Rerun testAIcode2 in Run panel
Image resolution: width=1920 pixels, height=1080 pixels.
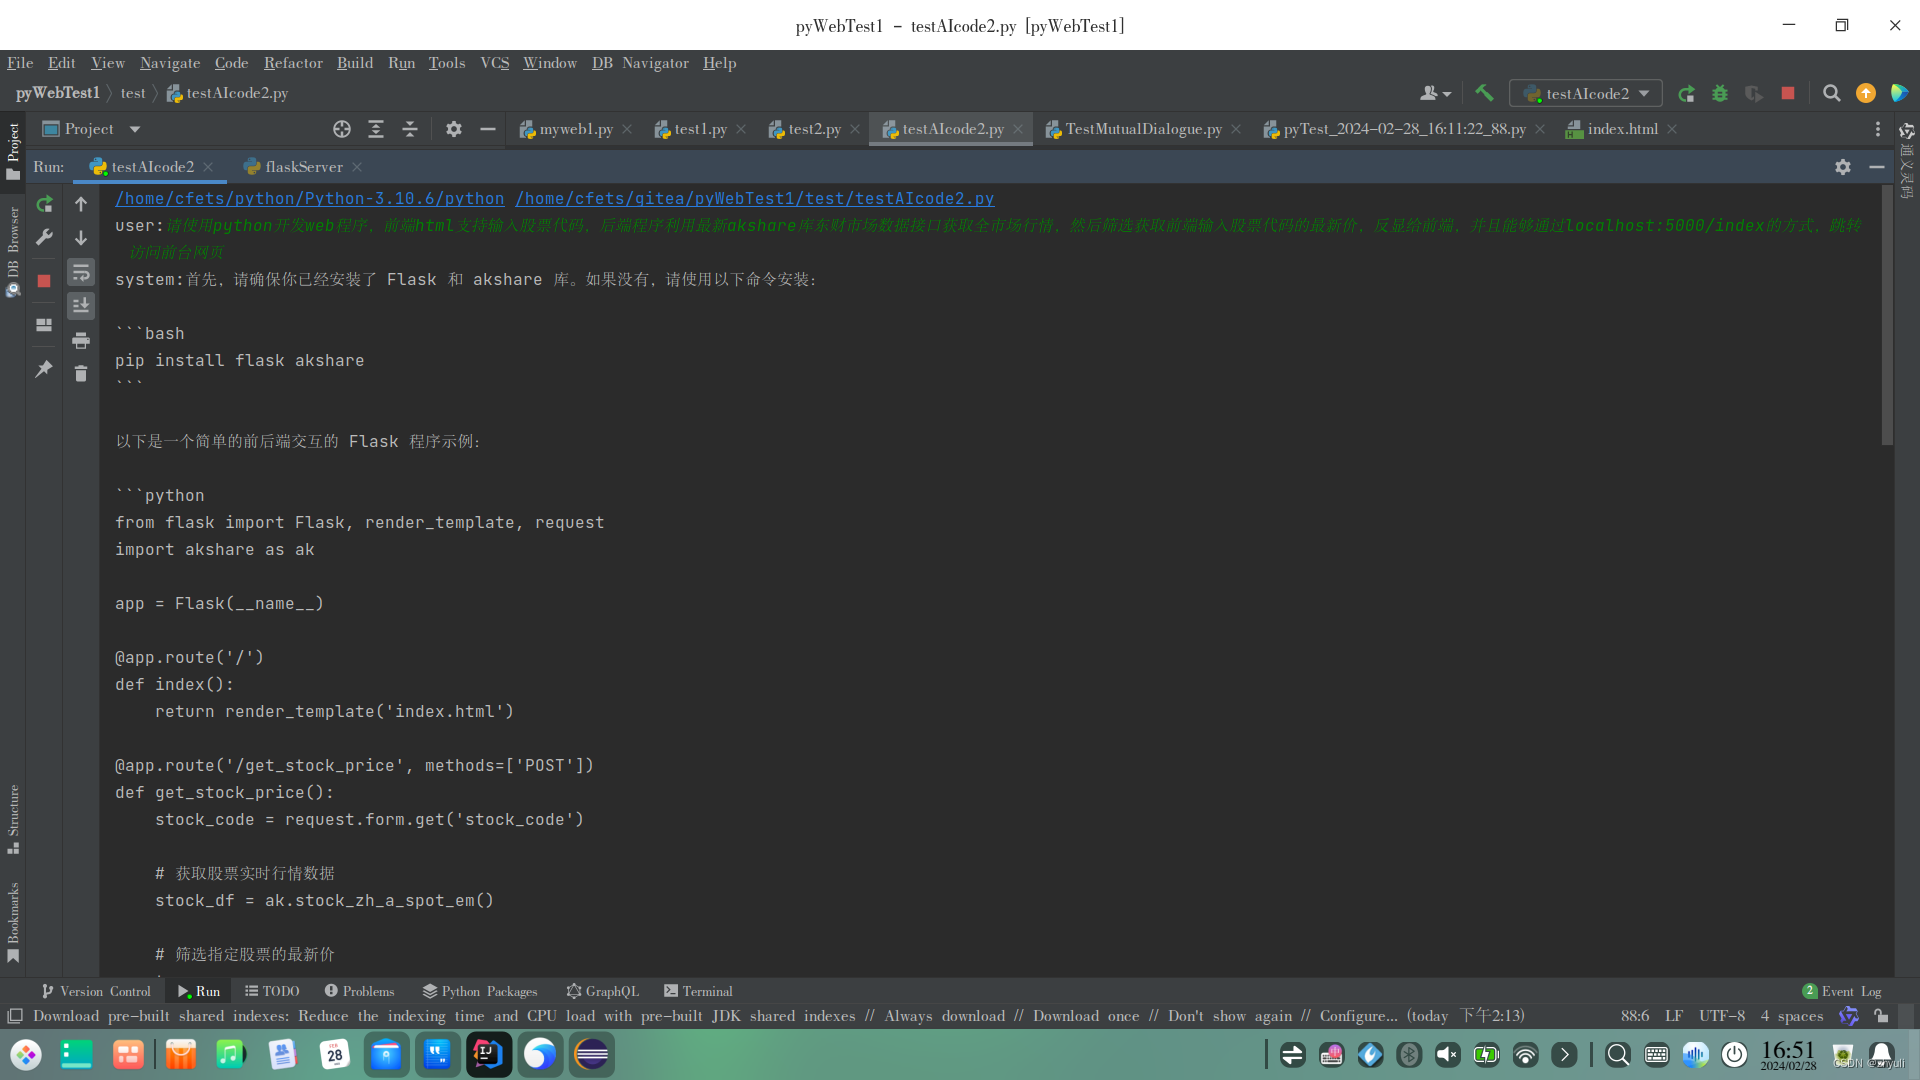(x=44, y=204)
